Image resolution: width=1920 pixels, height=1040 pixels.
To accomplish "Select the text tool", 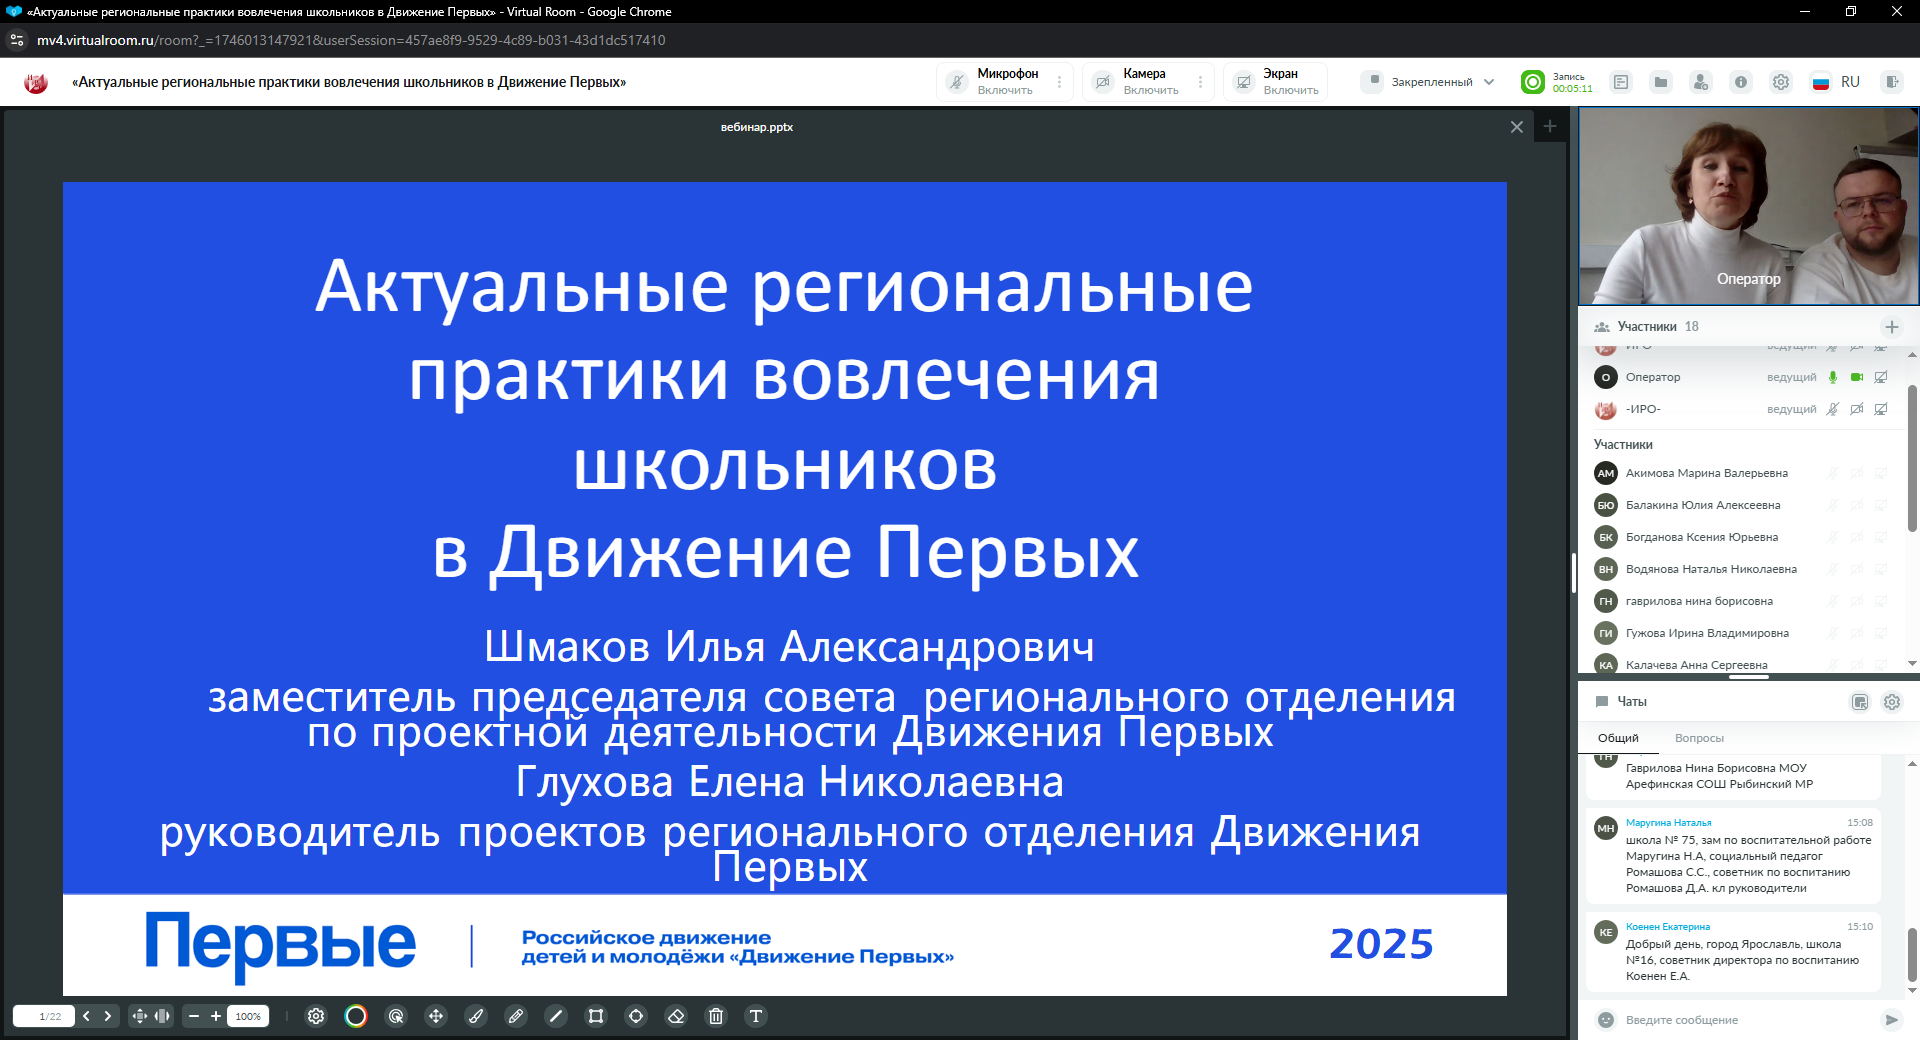I will point(756,1016).
